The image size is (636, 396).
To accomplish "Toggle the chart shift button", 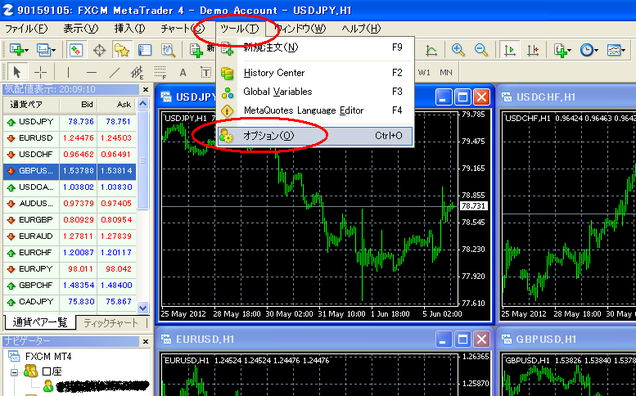I will click(x=533, y=50).
